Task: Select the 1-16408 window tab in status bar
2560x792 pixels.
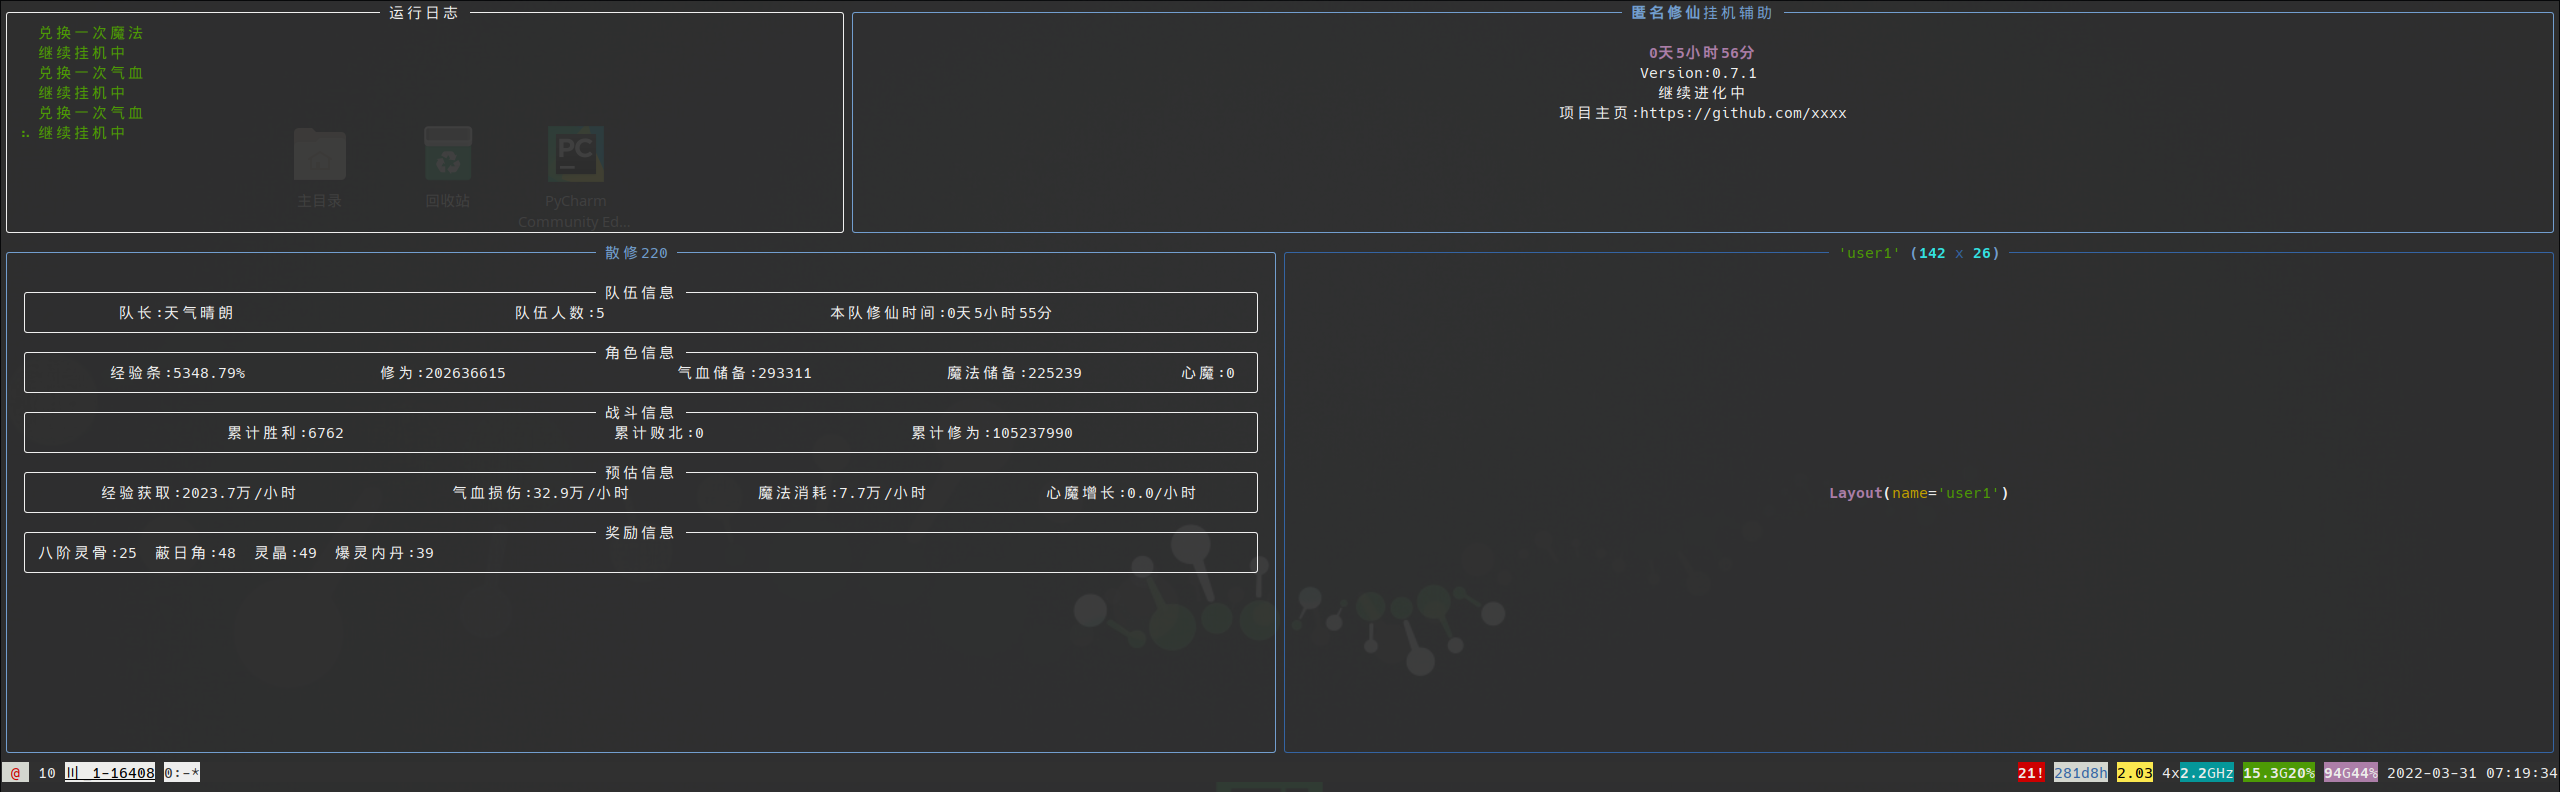Action: 110,773
